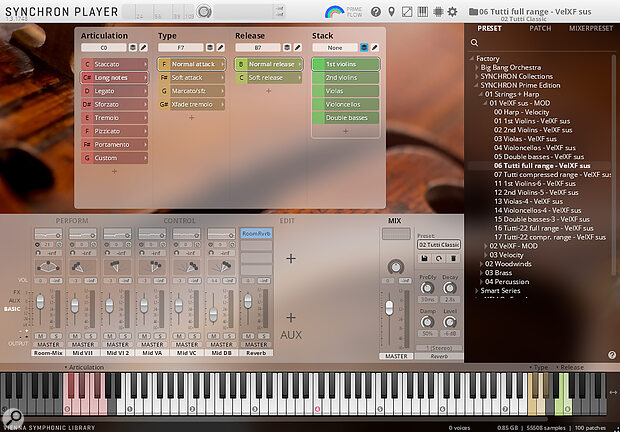620x432 pixels.
Task: Select the Staccato articulation
Action: pyautogui.click(x=115, y=64)
